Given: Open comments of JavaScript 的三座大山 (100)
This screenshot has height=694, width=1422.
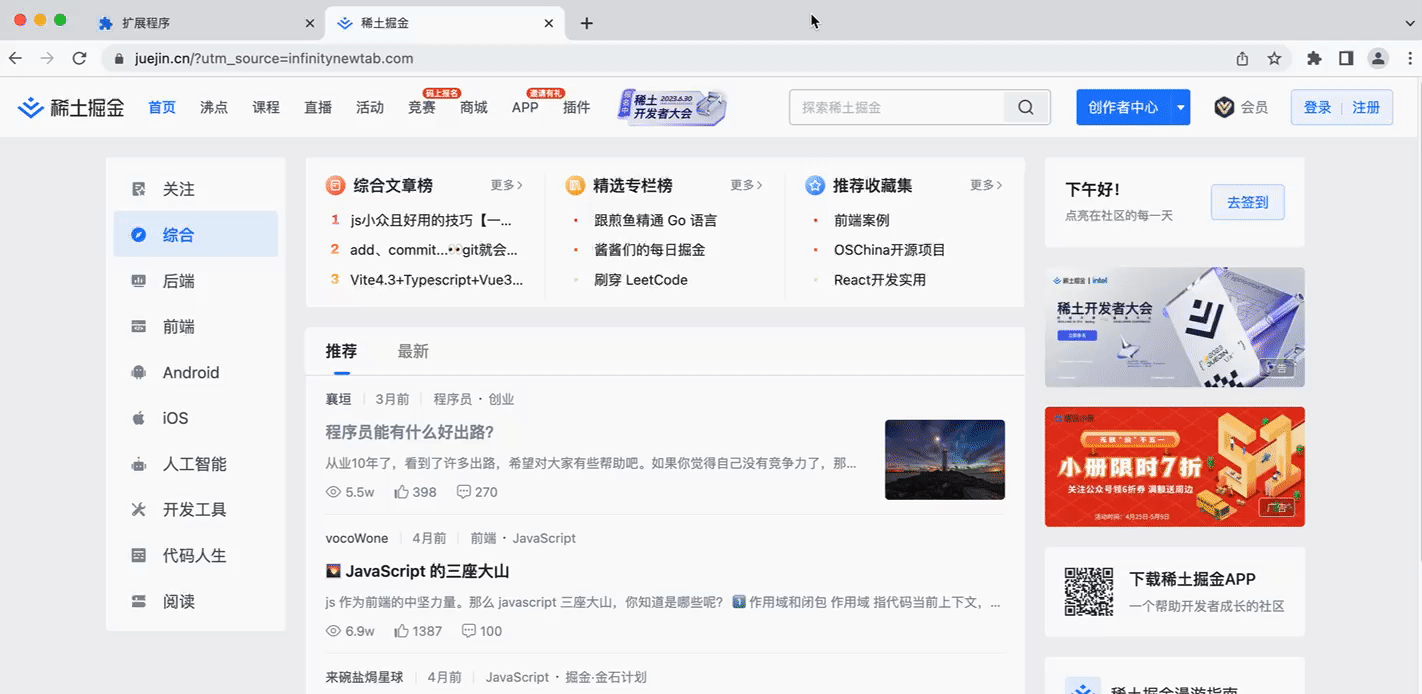Looking at the screenshot, I should 482,631.
